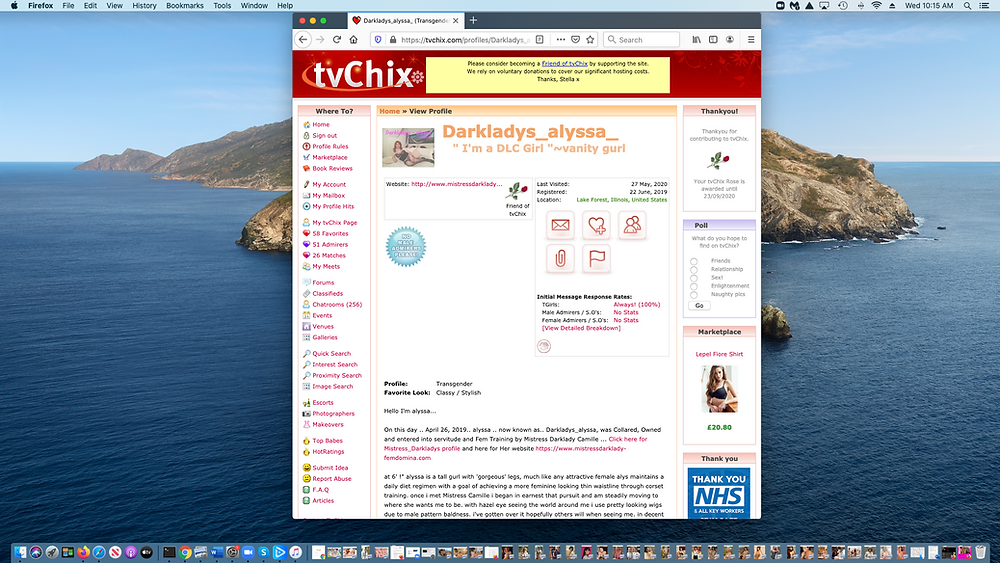Click Home breadcrumb link
The height and width of the screenshot is (563, 1000).
(390, 111)
